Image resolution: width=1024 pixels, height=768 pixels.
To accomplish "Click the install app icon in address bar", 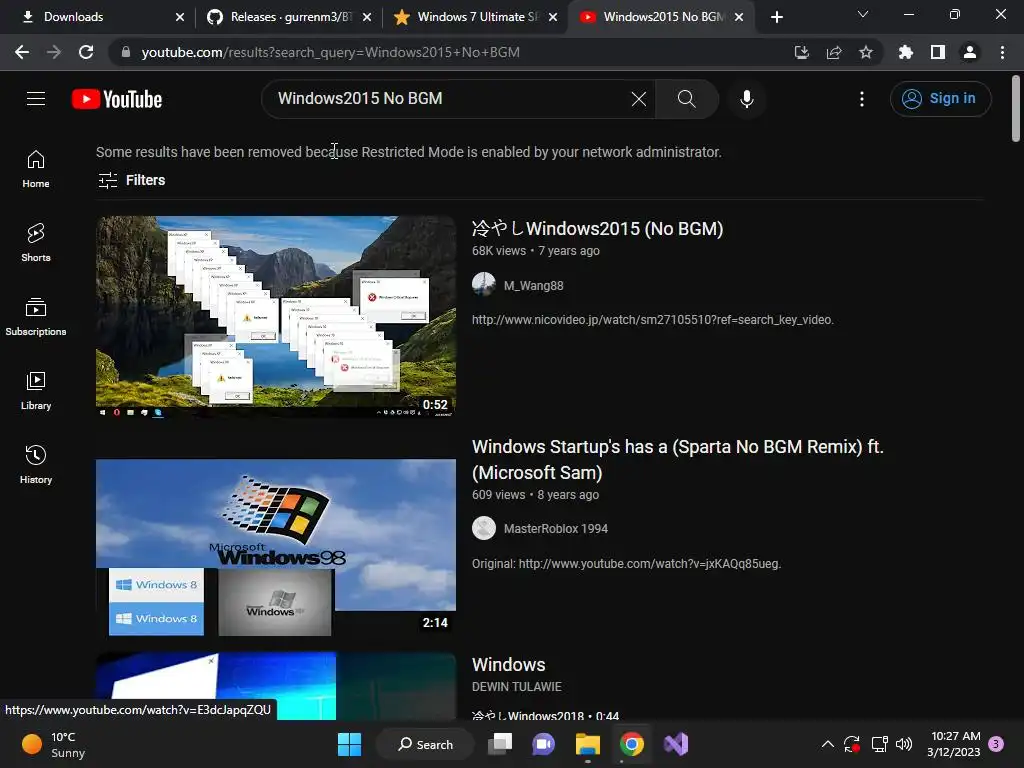I will pyautogui.click(x=801, y=52).
